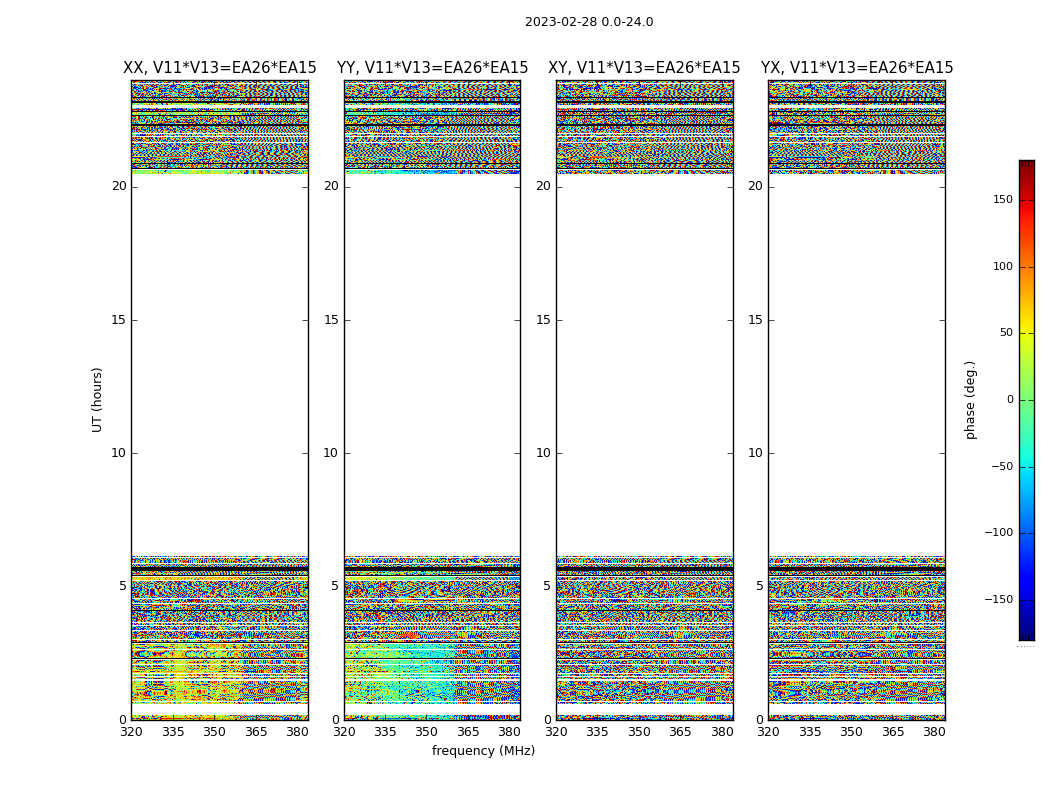Viewport: 1050px width, 800px height.
Task: Click the phase colorbar near 150 degrees
Action: (1027, 200)
